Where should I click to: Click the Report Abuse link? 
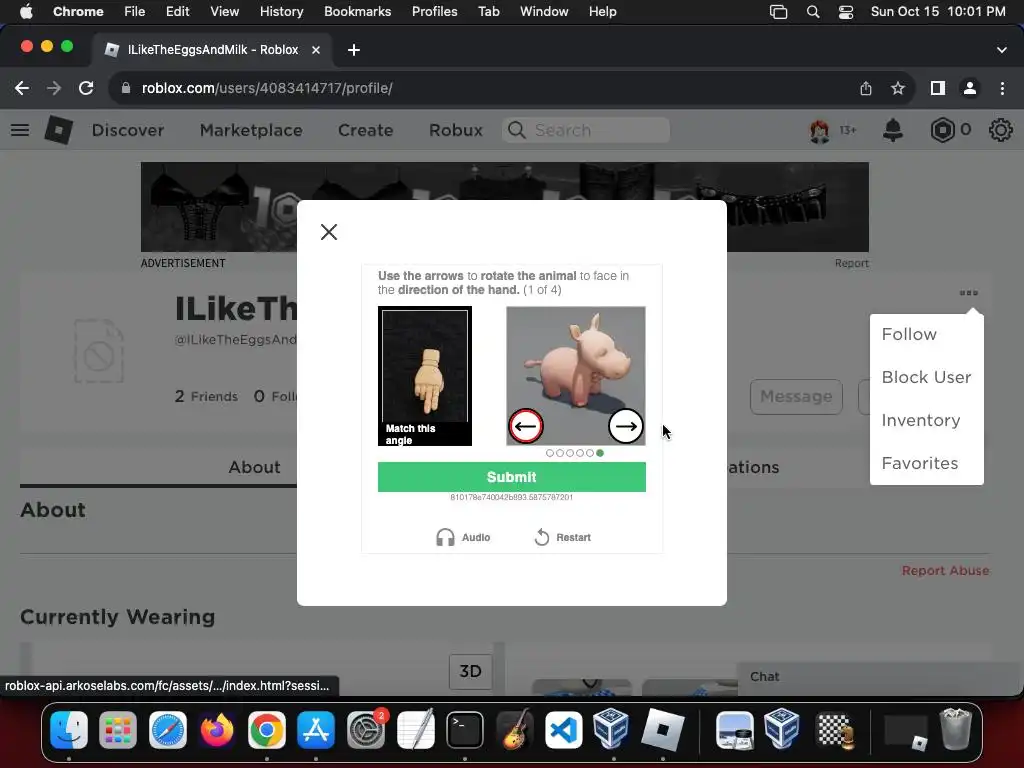point(945,570)
